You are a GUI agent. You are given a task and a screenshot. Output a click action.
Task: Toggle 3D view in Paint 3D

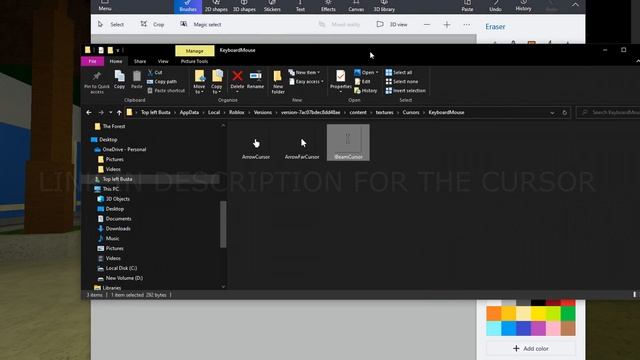[392, 24]
